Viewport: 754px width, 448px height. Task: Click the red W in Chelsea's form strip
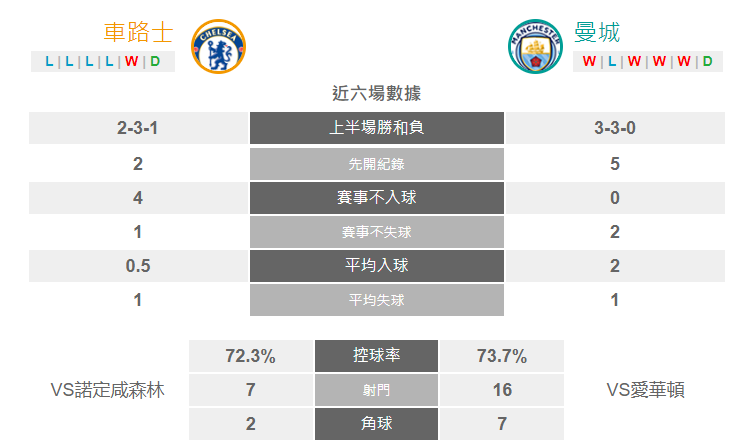tap(131, 62)
